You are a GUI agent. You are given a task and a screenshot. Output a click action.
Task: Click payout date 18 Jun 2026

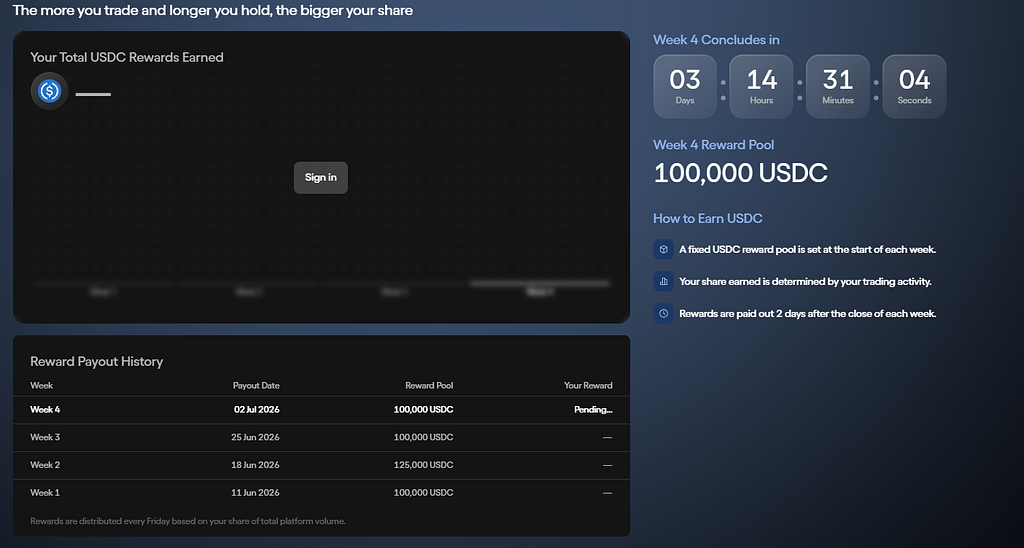click(255, 465)
